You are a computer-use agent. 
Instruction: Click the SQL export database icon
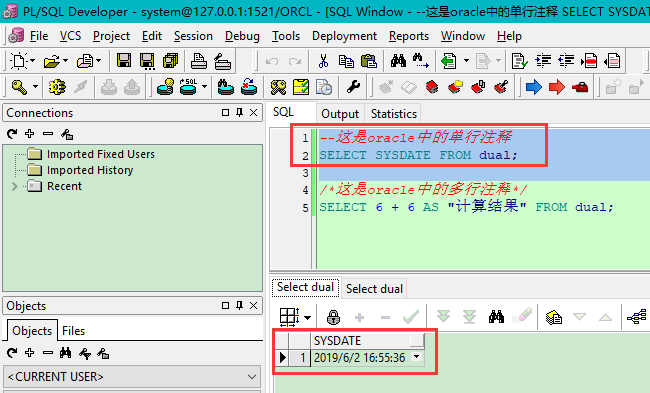(x=189, y=87)
